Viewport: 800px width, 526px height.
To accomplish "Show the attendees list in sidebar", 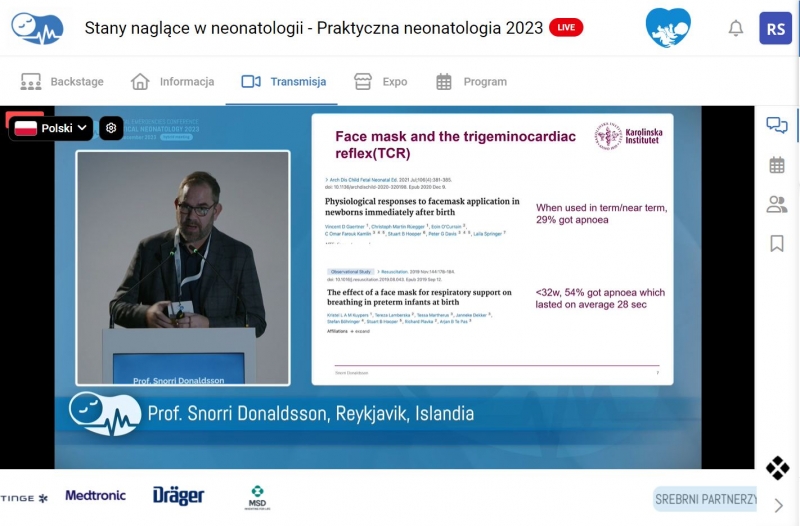I will [x=776, y=204].
